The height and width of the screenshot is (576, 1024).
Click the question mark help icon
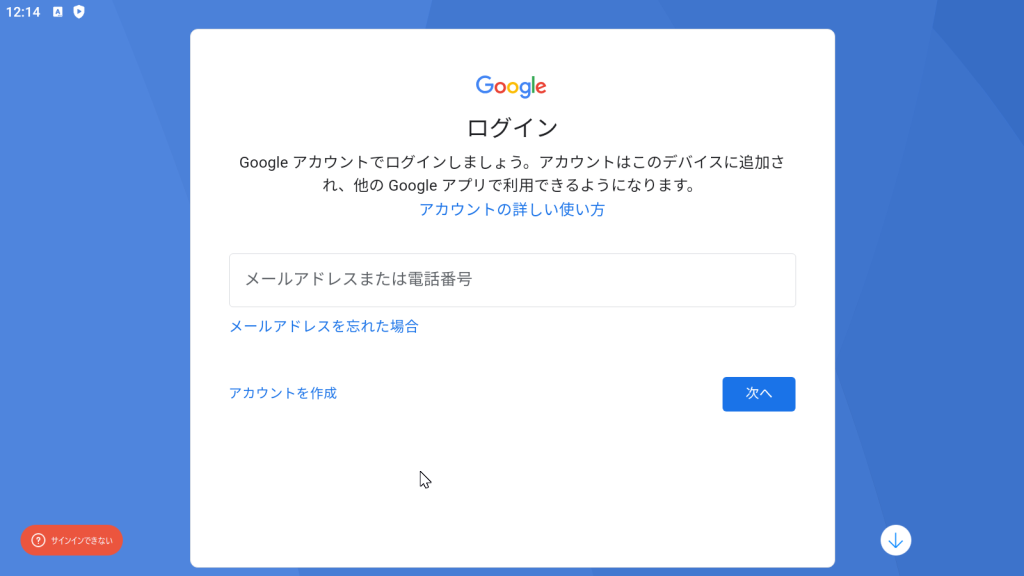pyautogui.click(x=38, y=540)
